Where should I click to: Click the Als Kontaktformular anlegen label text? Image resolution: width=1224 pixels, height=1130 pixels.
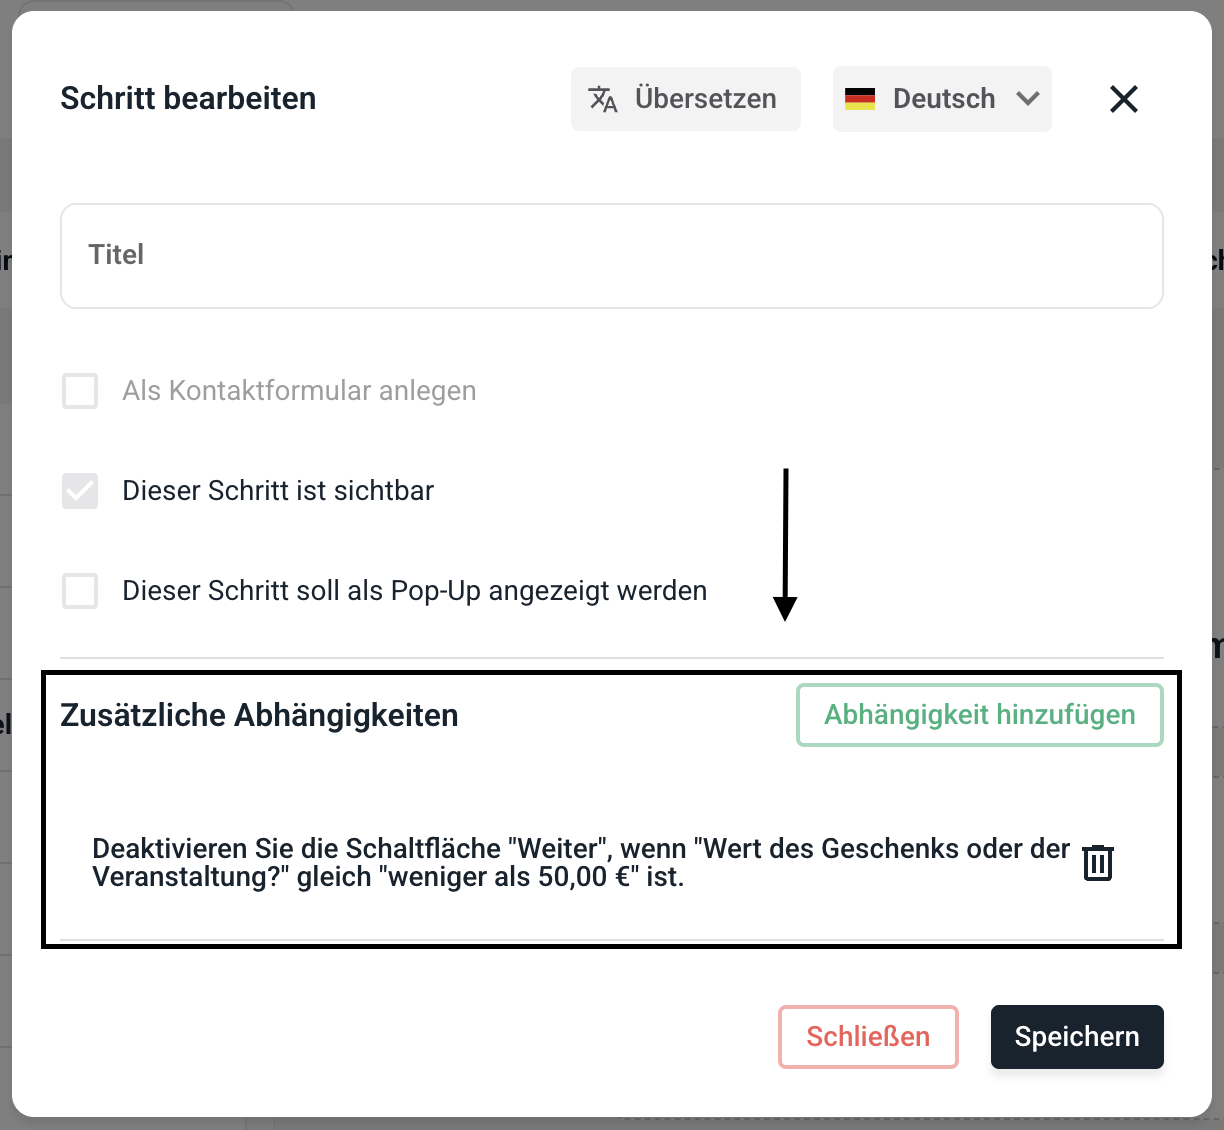(299, 391)
